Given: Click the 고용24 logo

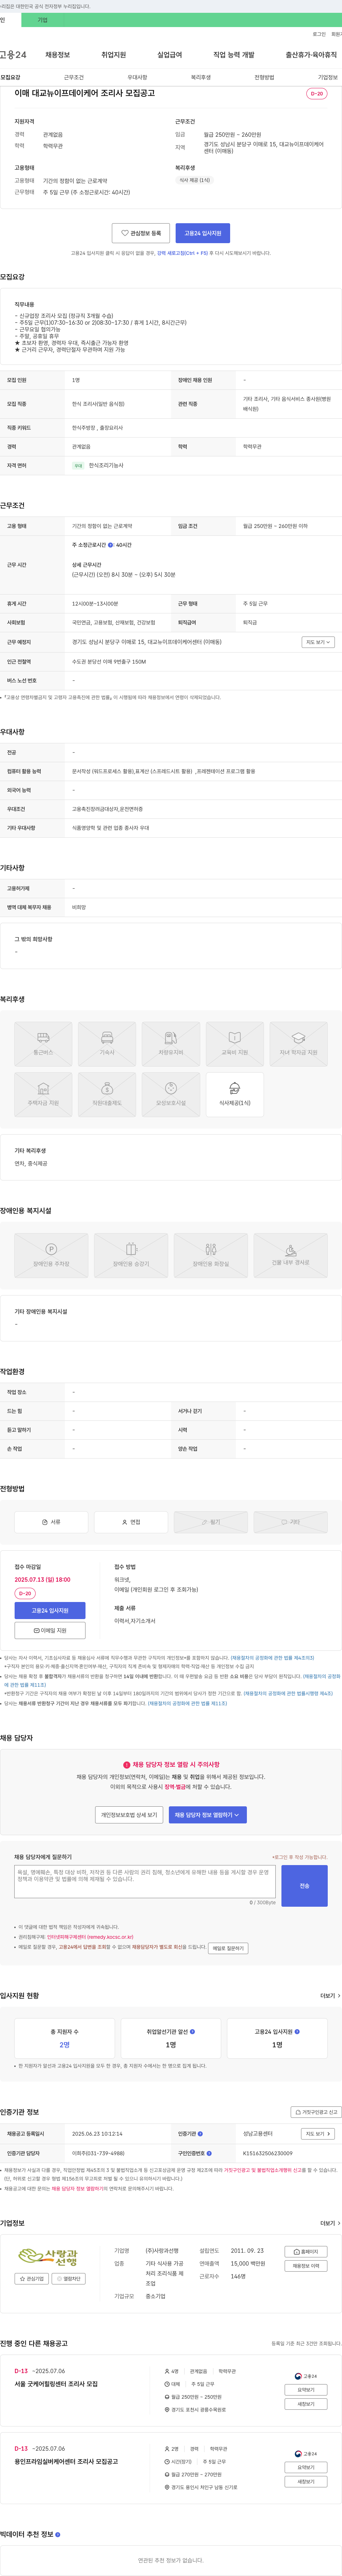Looking at the screenshot, I should point(13,55).
